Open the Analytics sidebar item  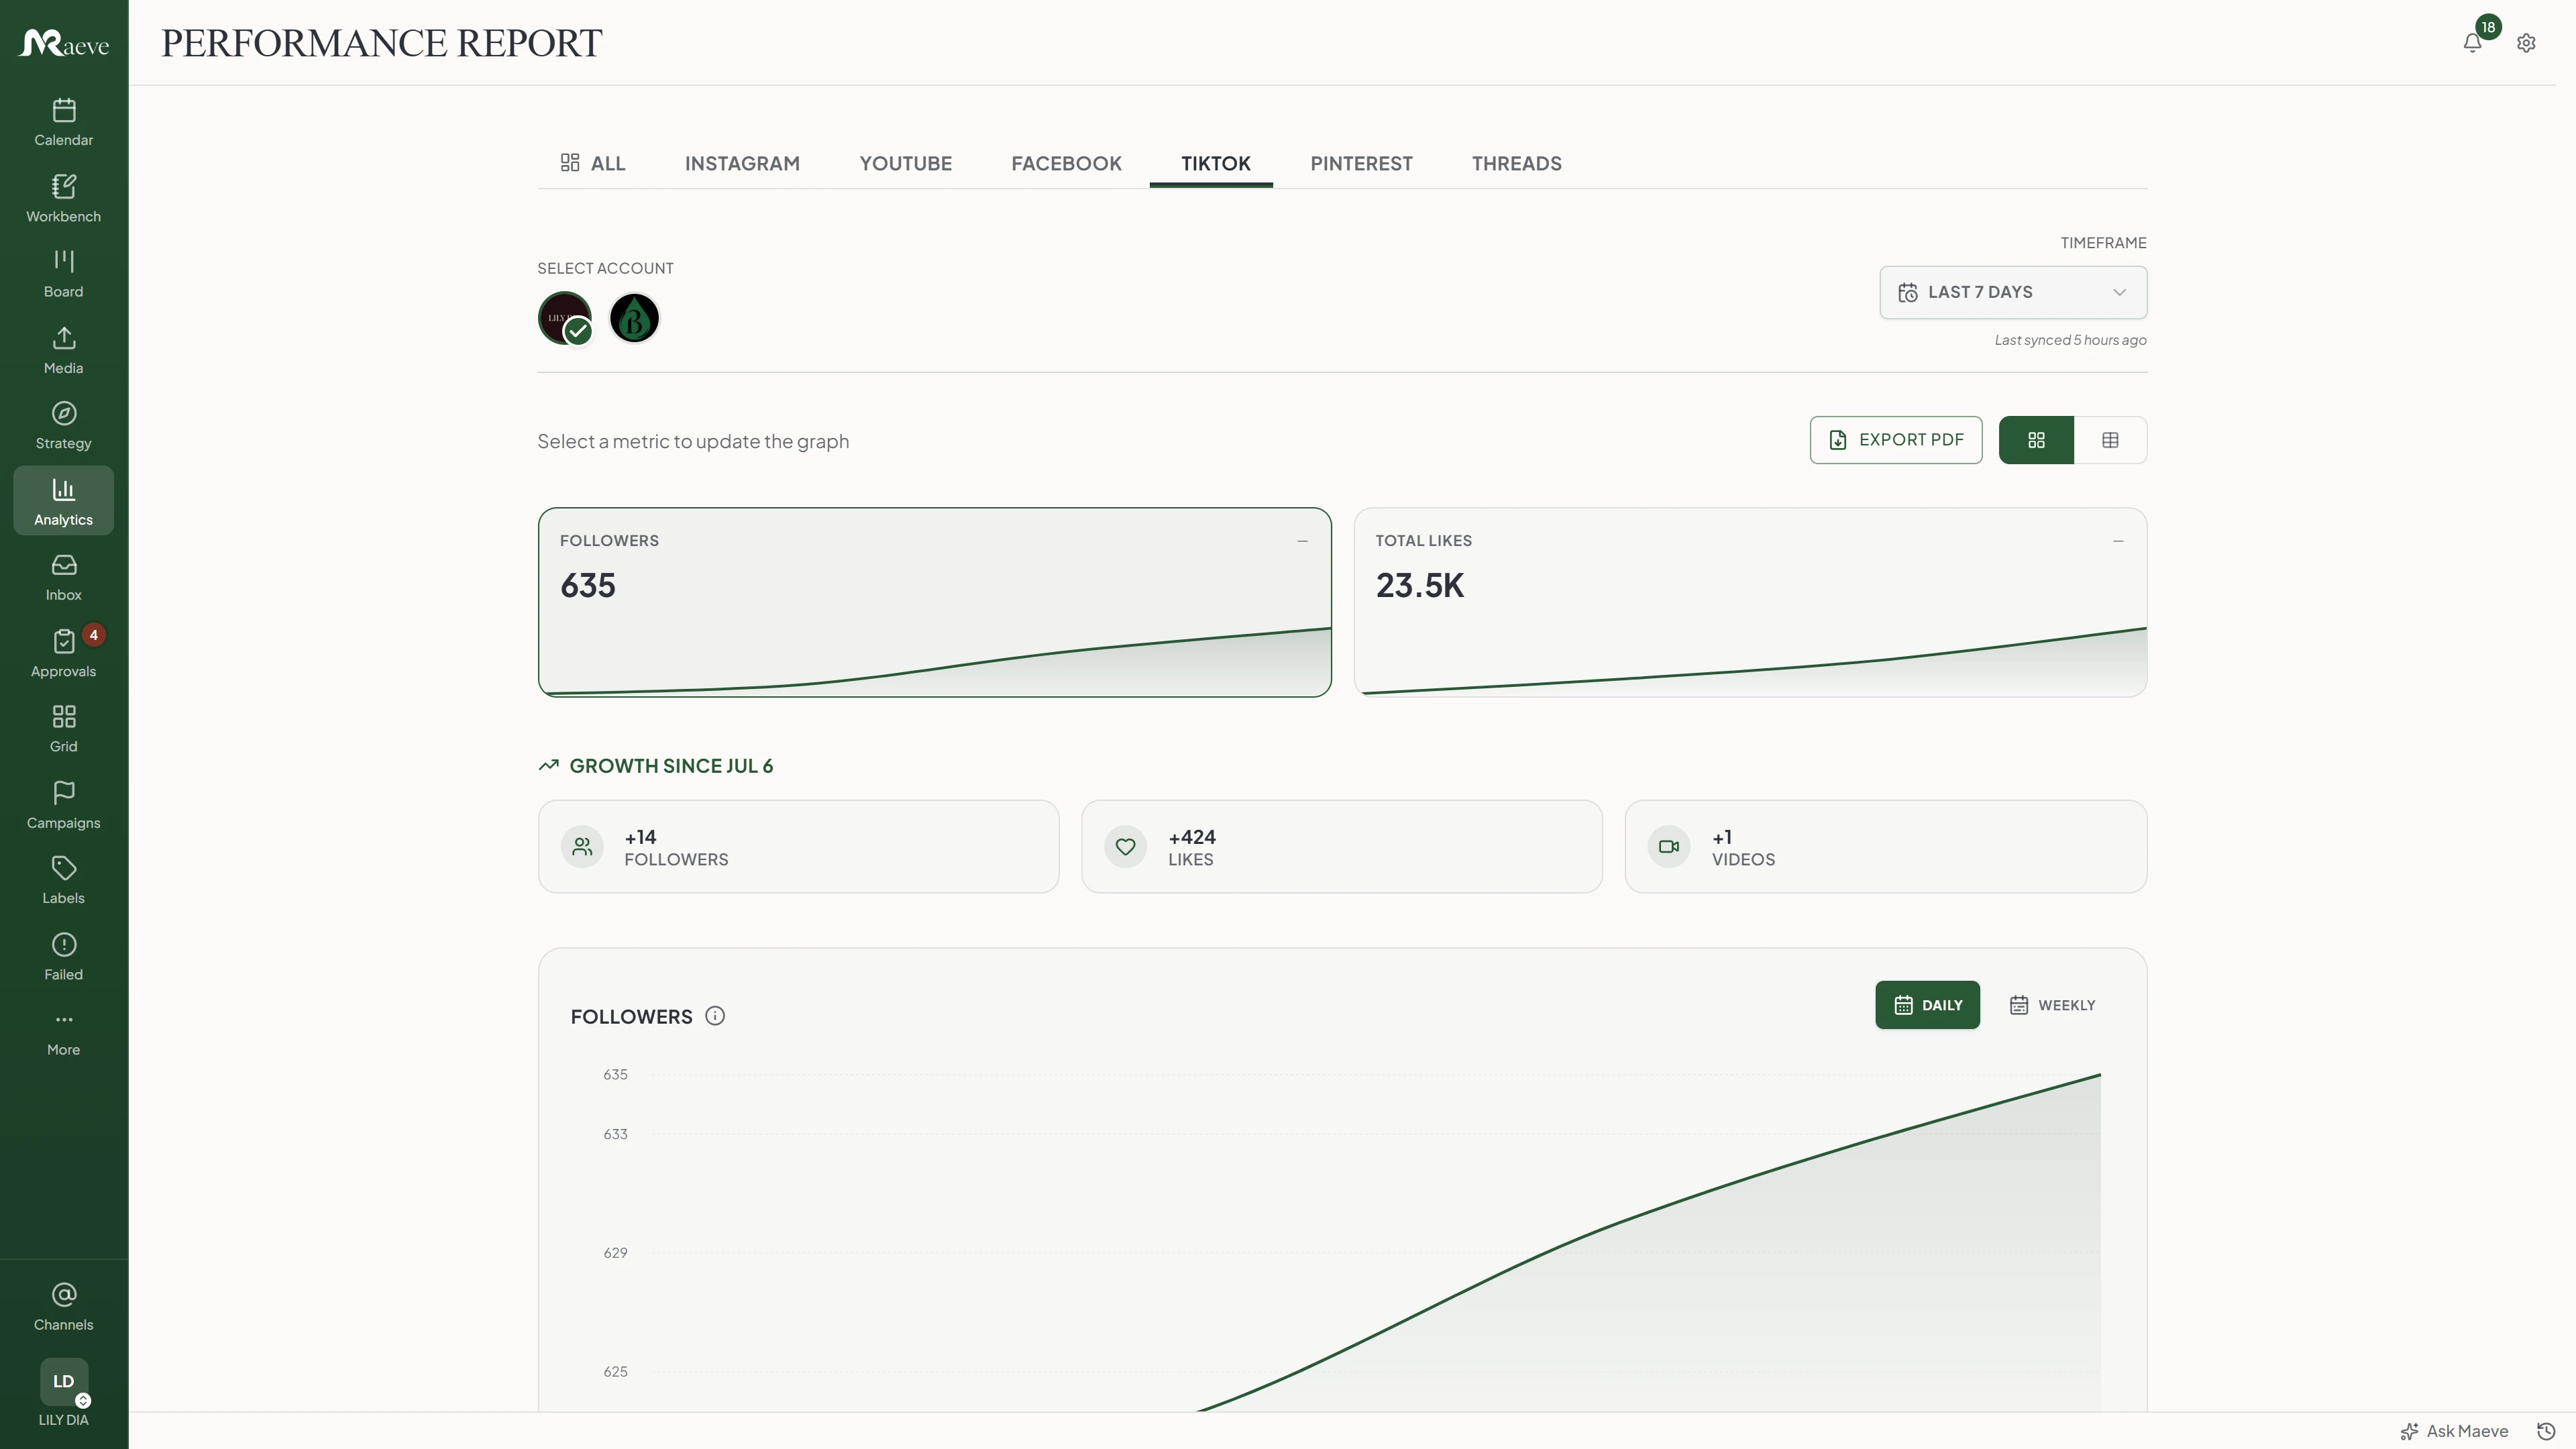tap(63, 501)
